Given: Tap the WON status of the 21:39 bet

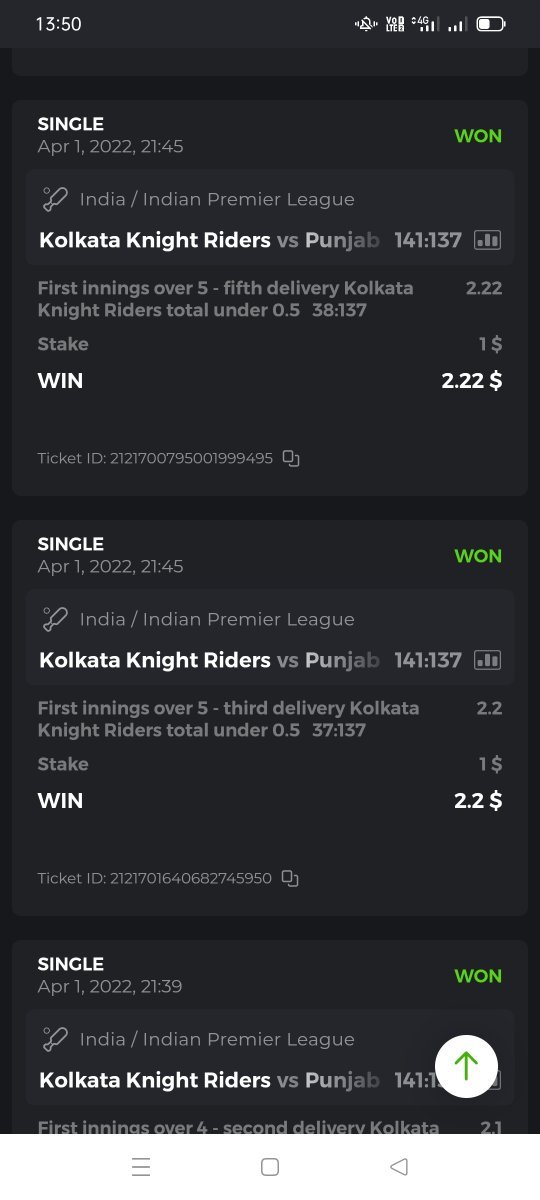Looking at the screenshot, I should pos(478,976).
